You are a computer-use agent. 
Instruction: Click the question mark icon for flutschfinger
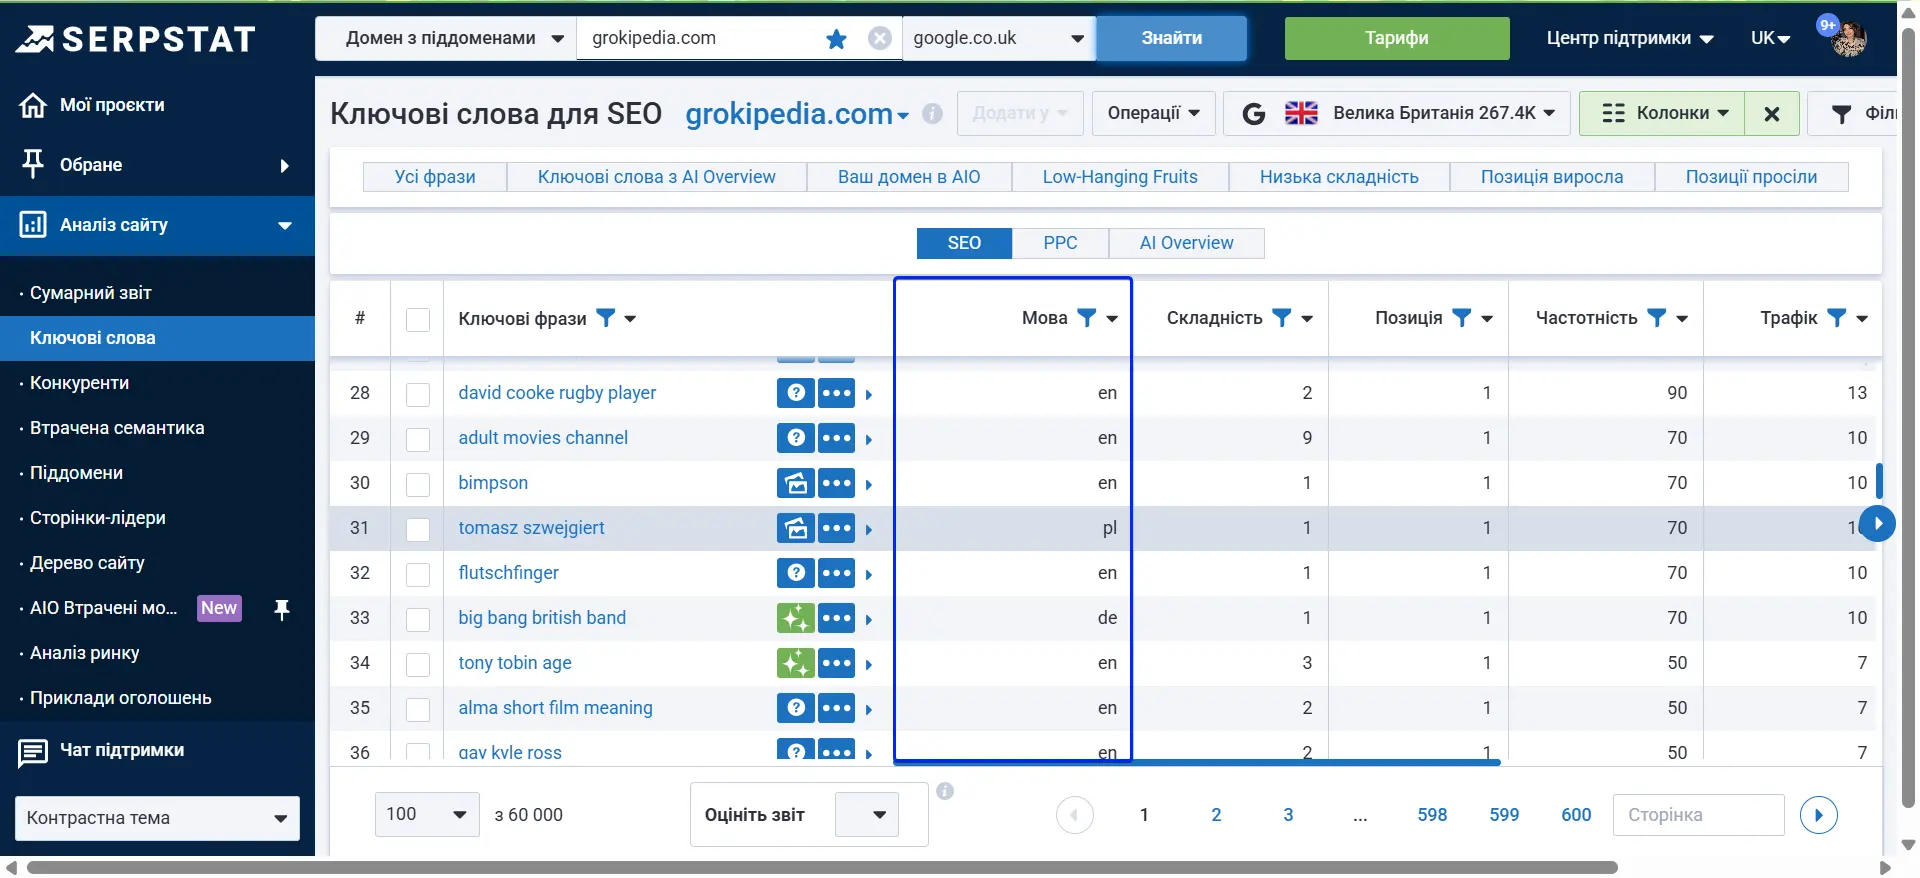click(x=795, y=573)
